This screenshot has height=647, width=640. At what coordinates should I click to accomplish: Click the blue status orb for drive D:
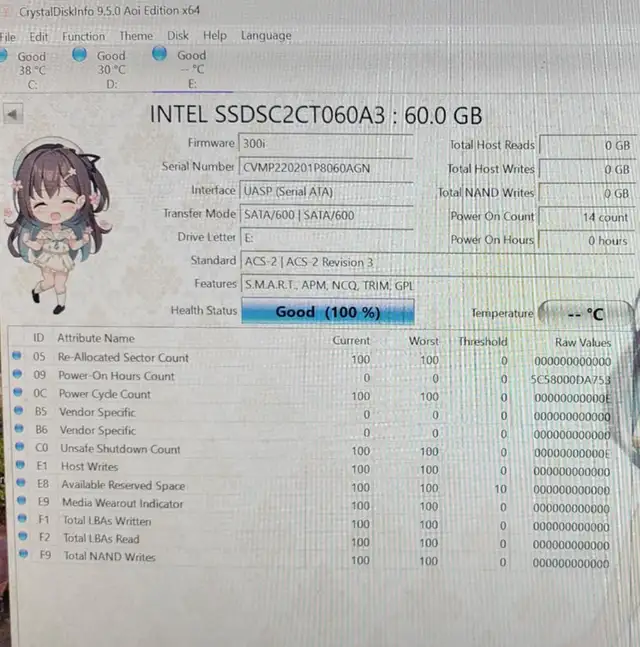coord(79,54)
